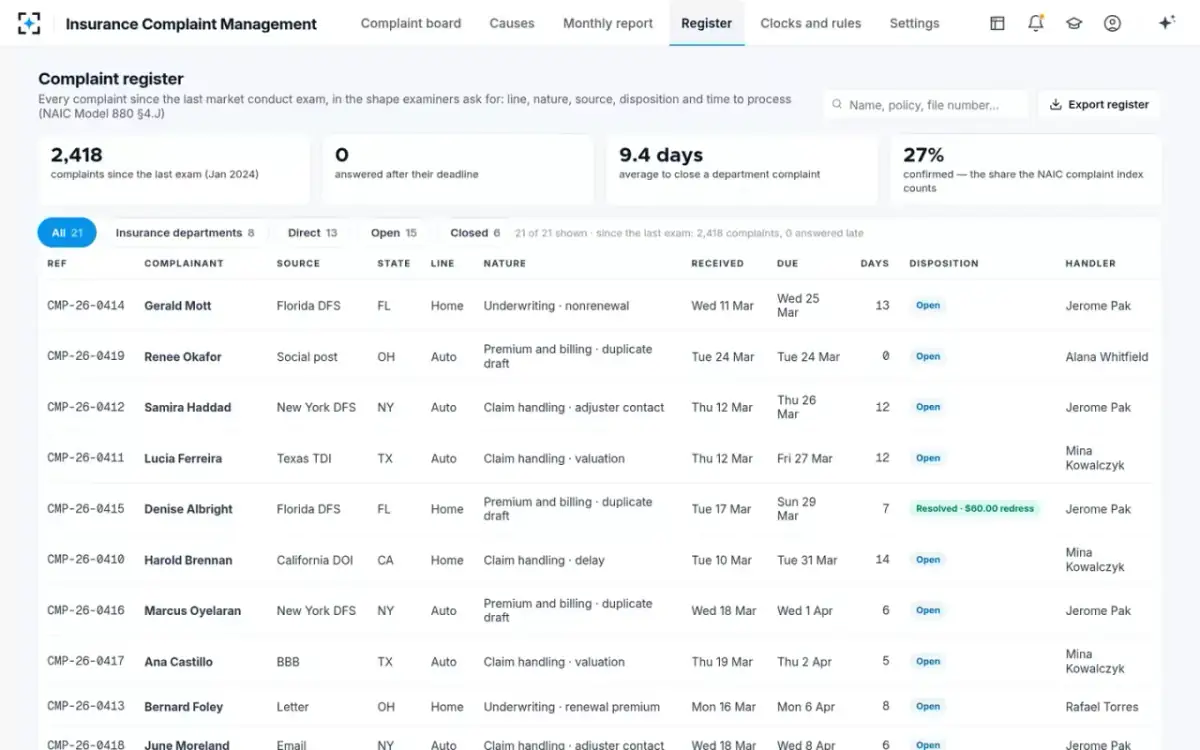Click Tue 31 Mar due date
Image resolution: width=1200 pixels, height=750 pixels.
point(807,560)
